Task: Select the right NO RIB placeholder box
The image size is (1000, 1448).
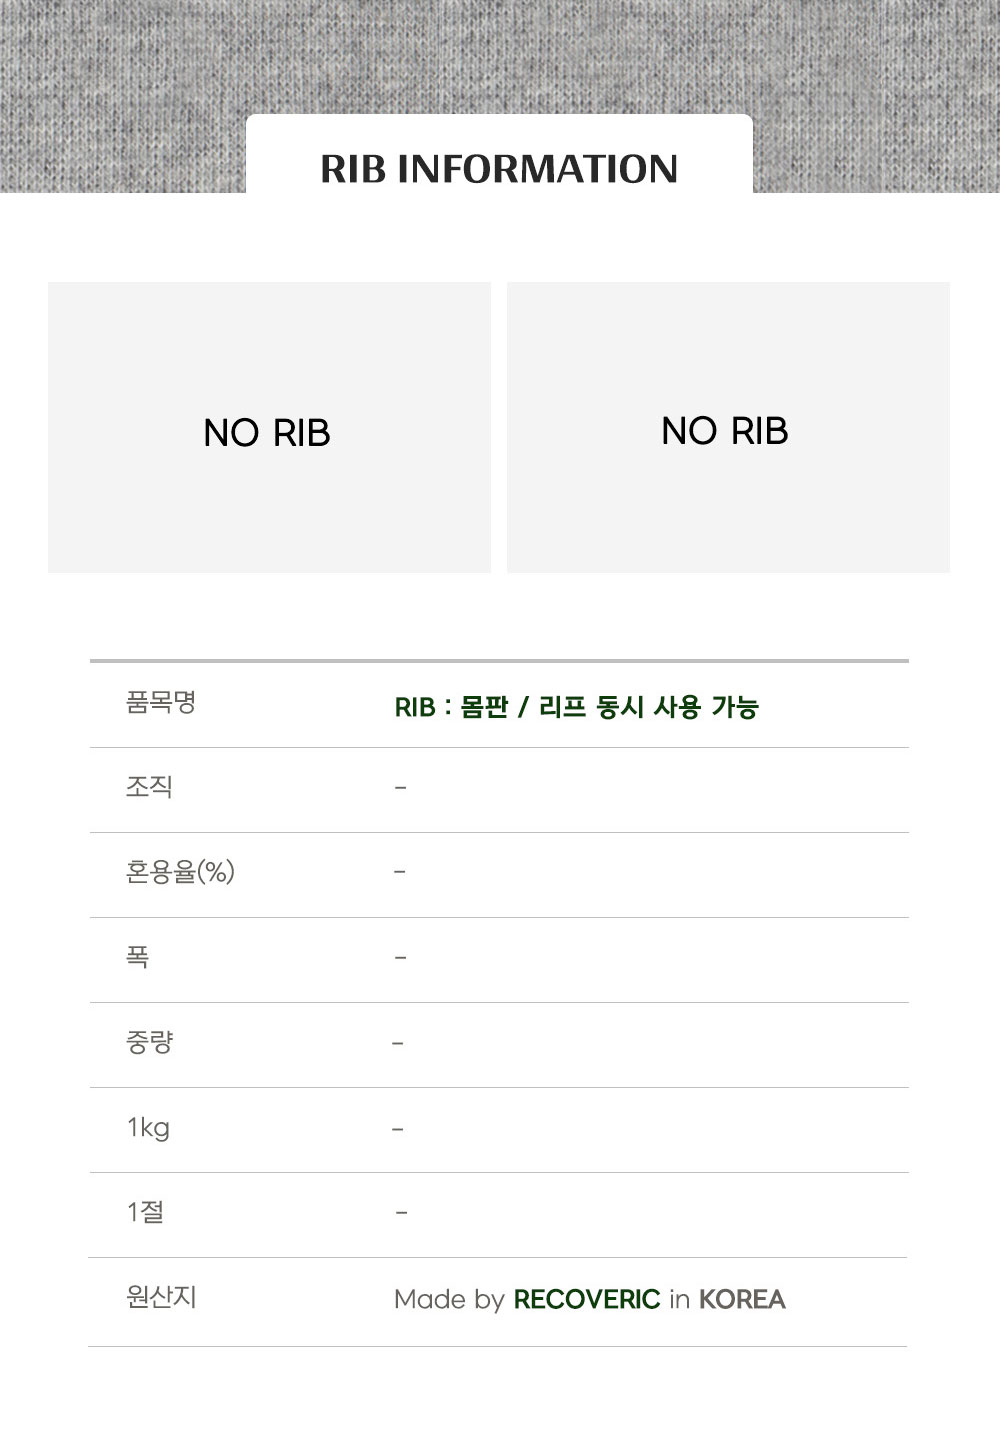Action: [728, 428]
